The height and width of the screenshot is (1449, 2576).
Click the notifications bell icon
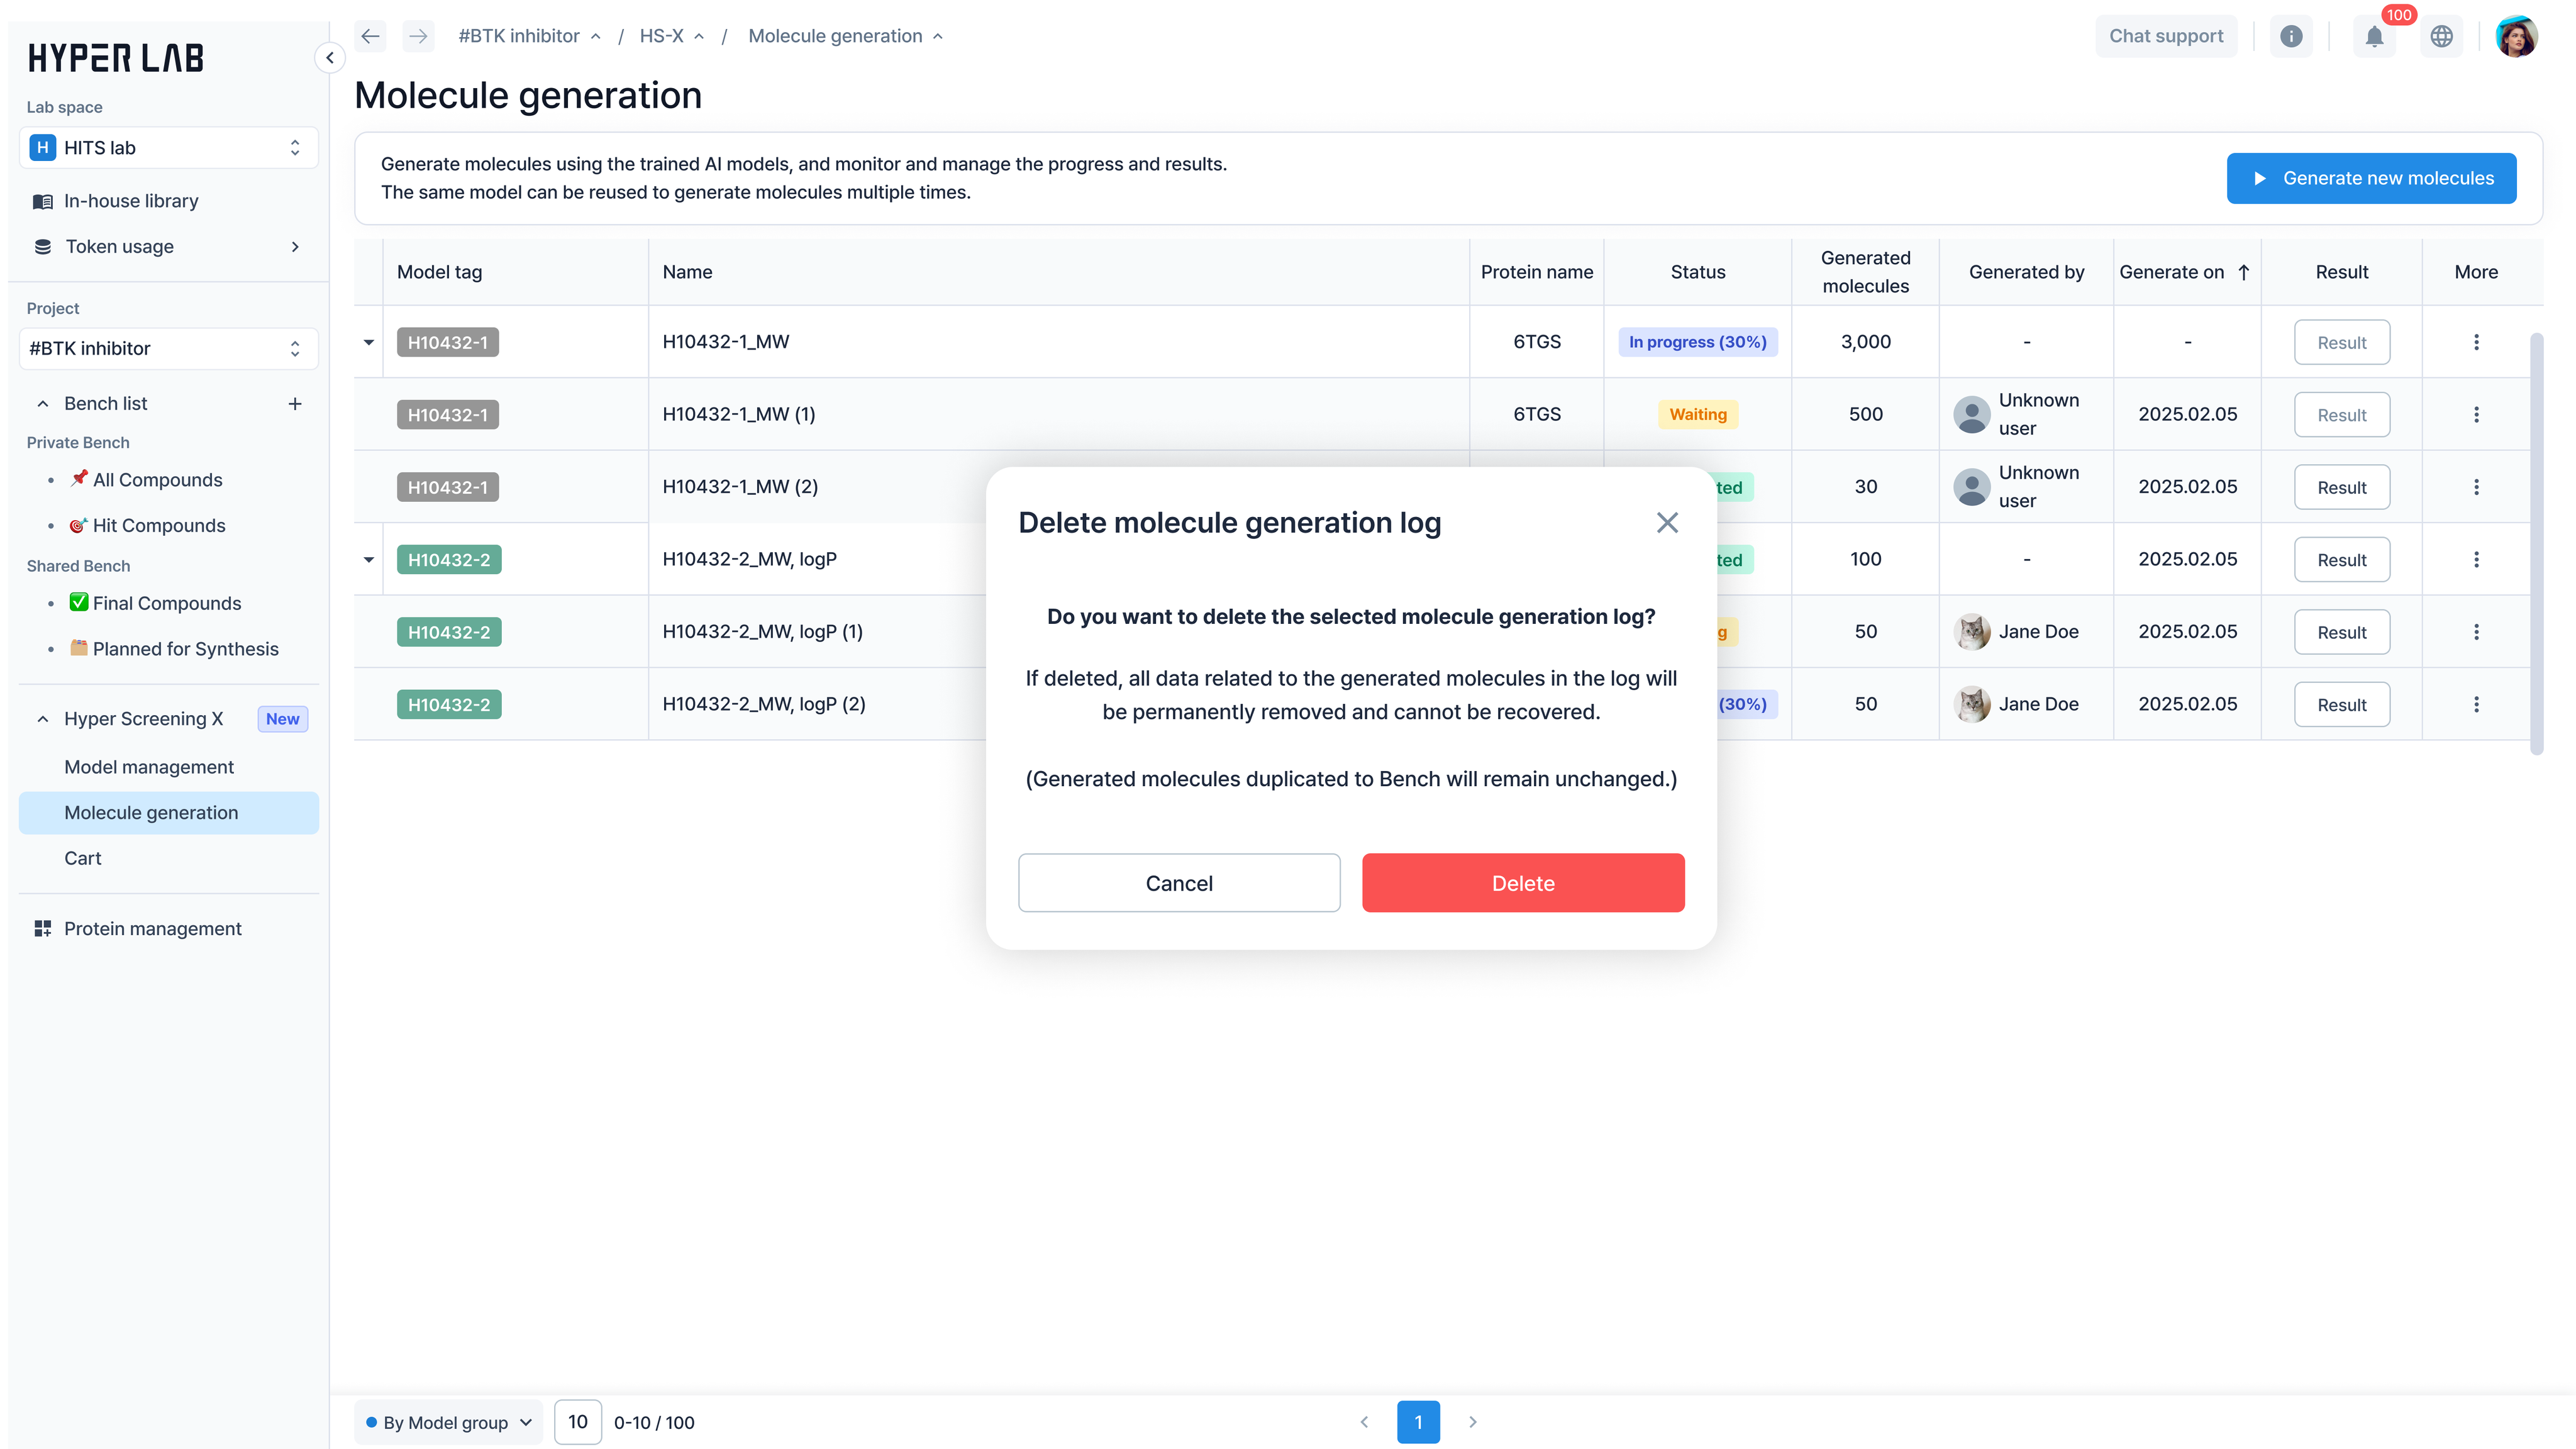coord(2374,37)
